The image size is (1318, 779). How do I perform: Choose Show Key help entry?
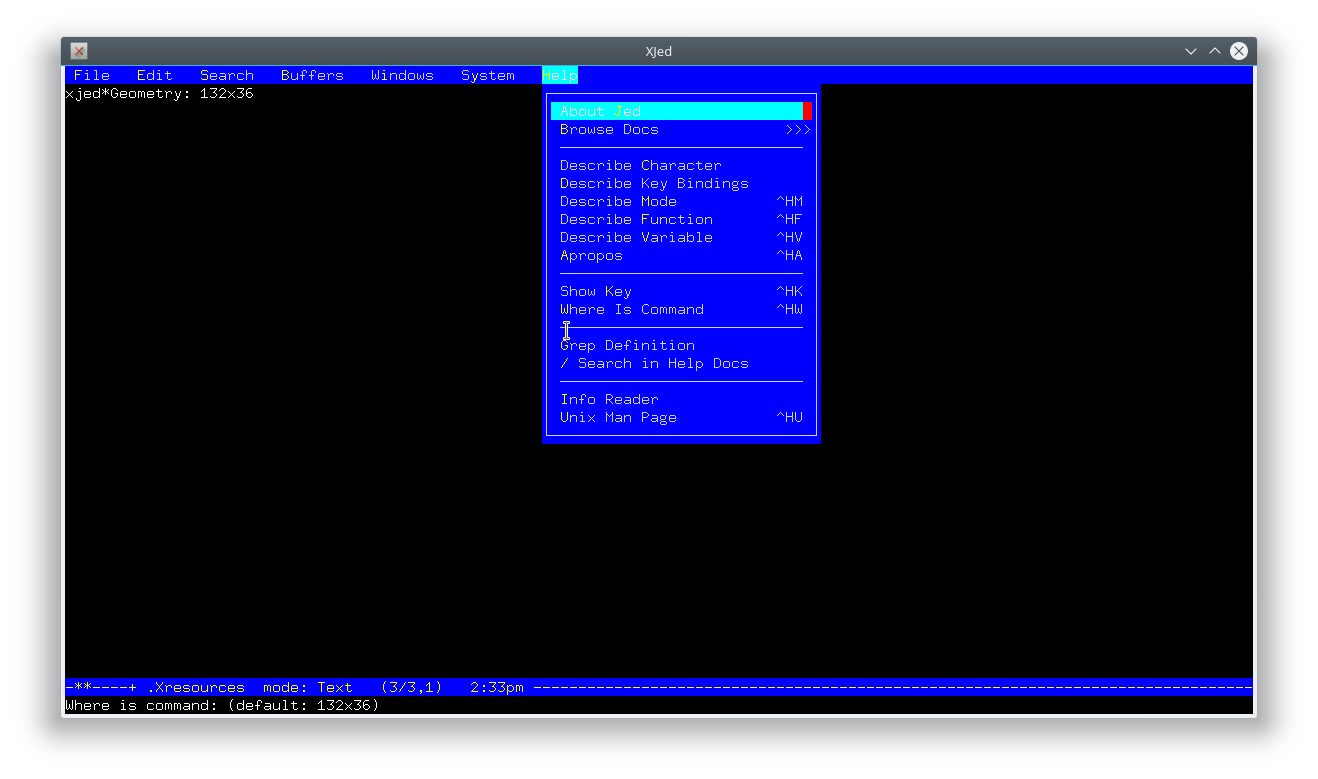pos(596,291)
